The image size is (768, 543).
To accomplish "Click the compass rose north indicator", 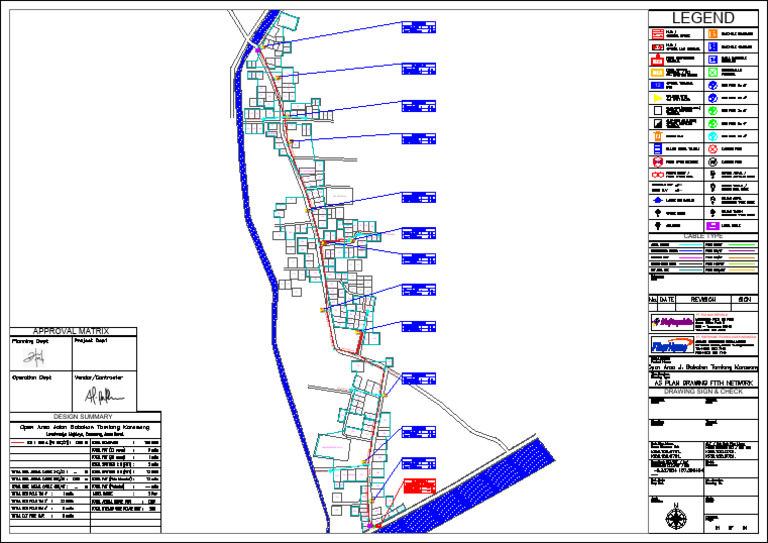I will [676, 518].
